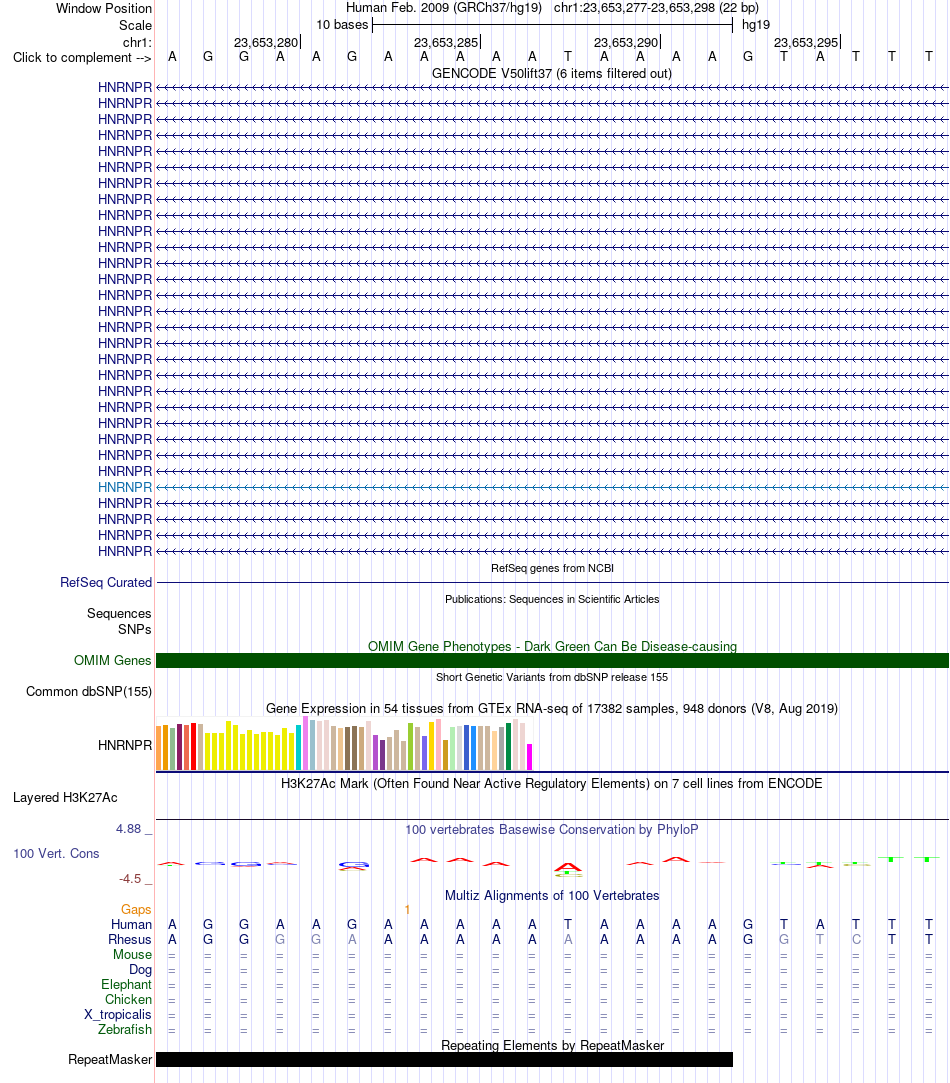The width and height of the screenshot is (950, 1083).
Task: Open the GTEx Gene Expression track title
Action: (551, 709)
